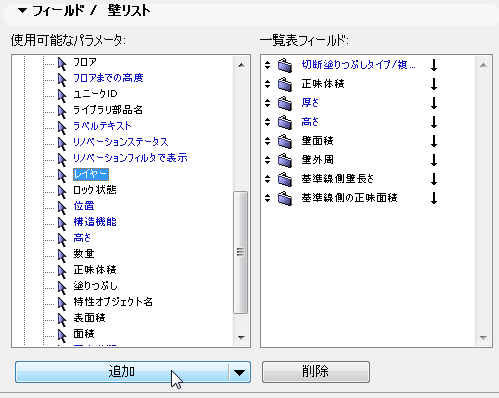499x398 pixels.
Task: Click the arrow icon beside 表面積
Action: click(62, 319)
